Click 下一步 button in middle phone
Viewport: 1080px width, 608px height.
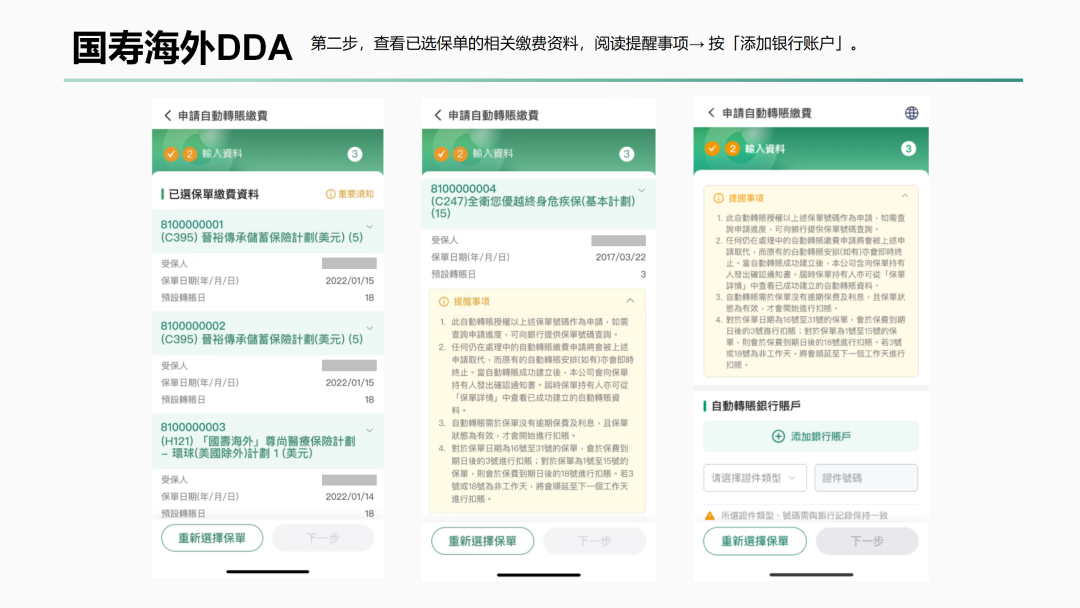pos(594,541)
